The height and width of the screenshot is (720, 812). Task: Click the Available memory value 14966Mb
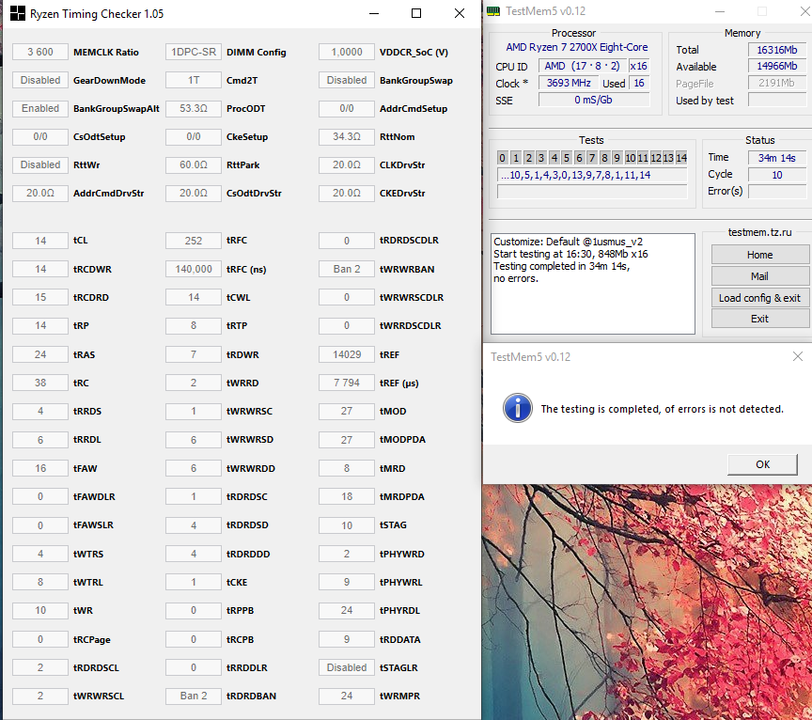coord(777,66)
